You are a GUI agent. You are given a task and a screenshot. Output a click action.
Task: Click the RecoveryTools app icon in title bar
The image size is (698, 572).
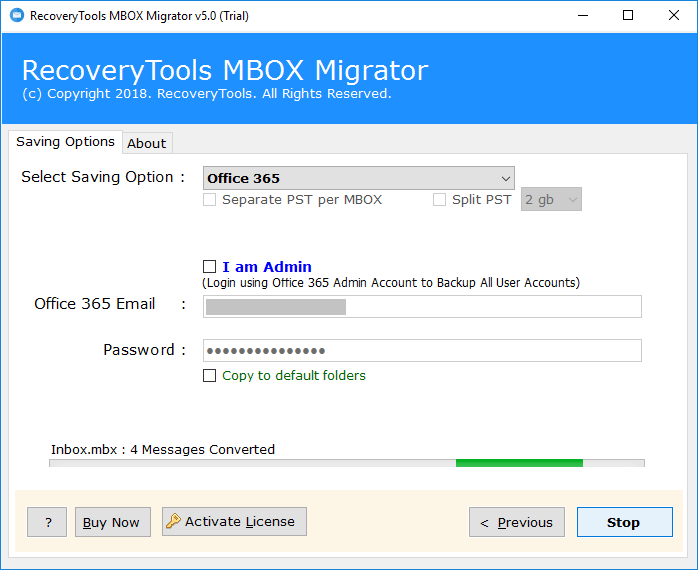click(16, 15)
